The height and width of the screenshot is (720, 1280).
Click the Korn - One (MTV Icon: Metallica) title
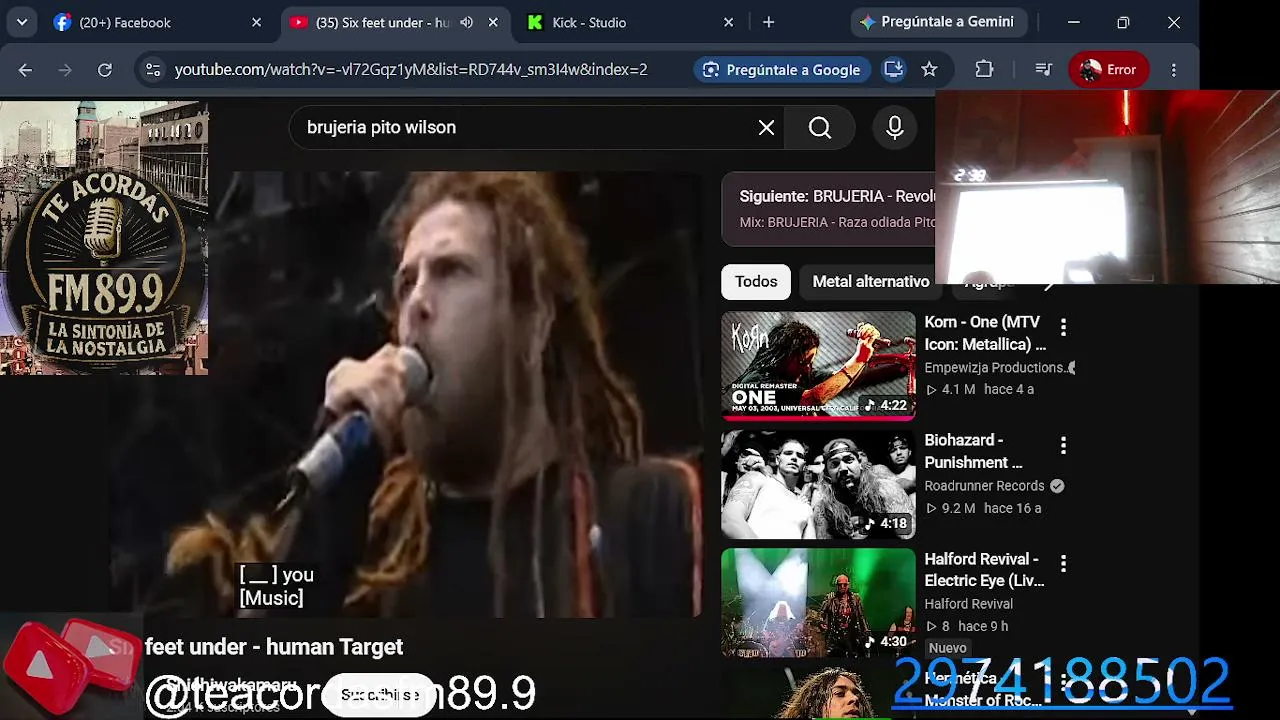pyautogui.click(x=985, y=333)
